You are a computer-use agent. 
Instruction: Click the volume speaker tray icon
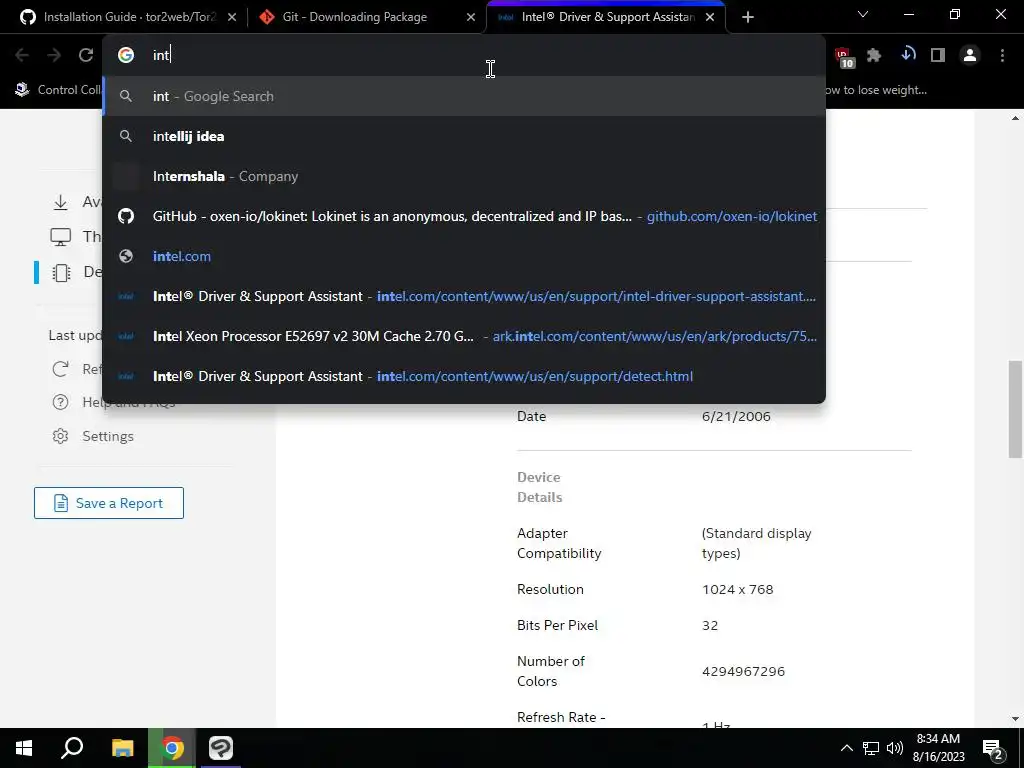coord(895,748)
